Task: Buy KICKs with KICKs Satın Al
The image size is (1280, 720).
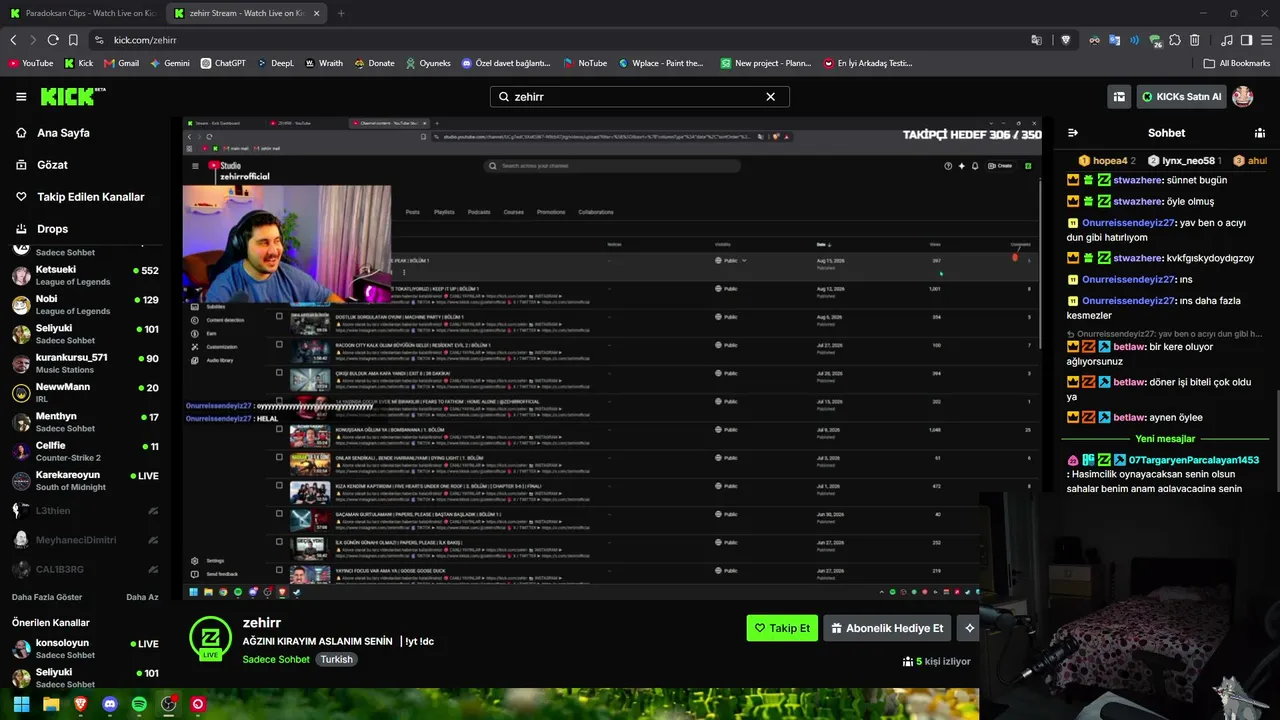Action: [1182, 97]
